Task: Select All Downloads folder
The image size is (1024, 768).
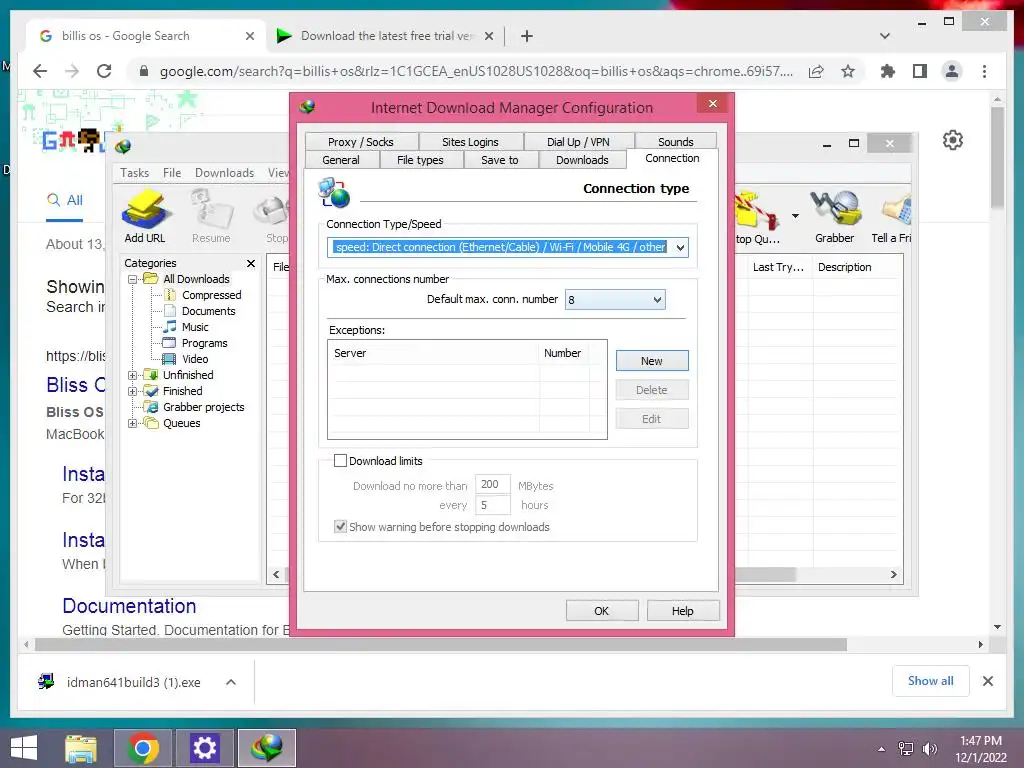Action: tap(196, 279)
